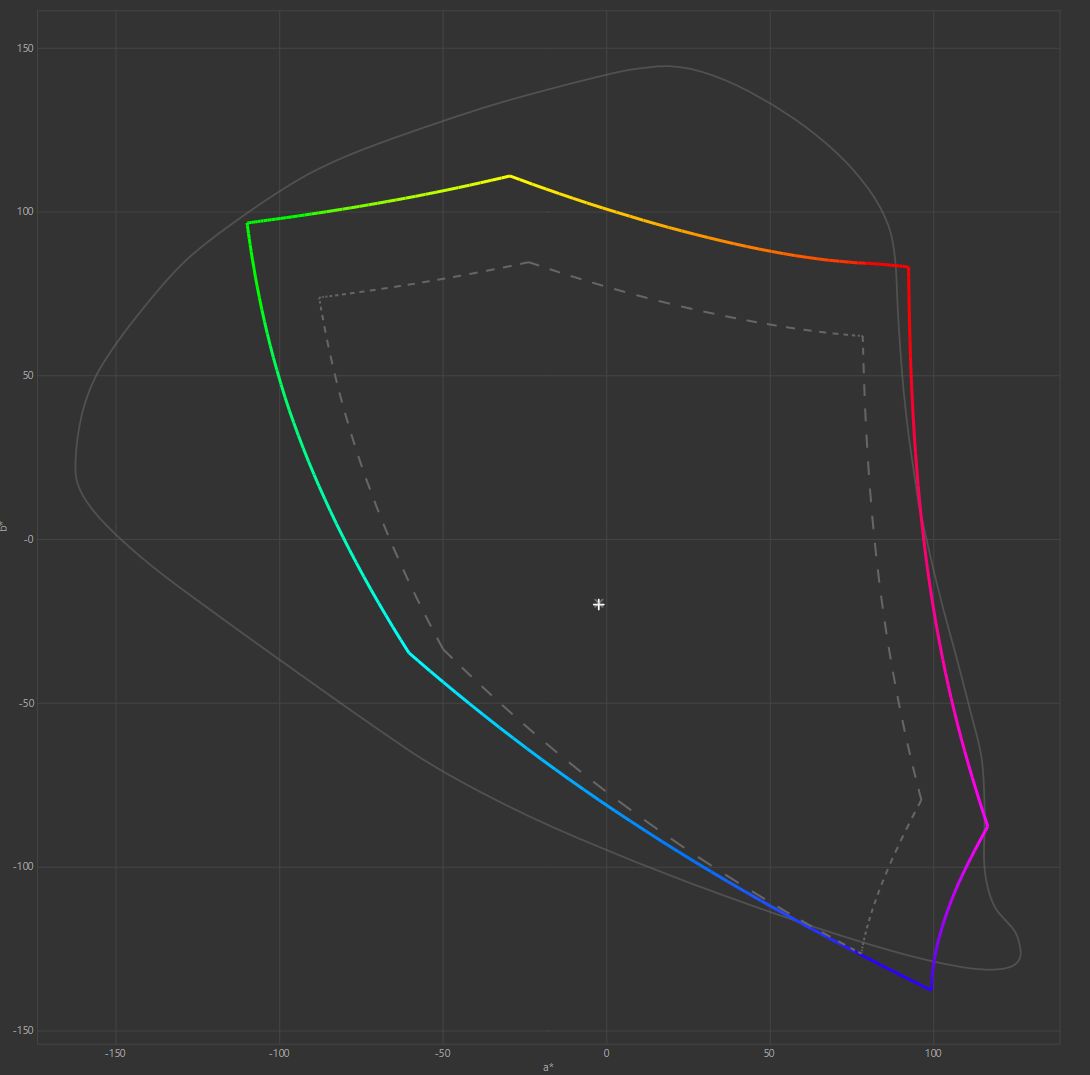Click the 150 tick on vertical axis
Screen dimensions: 1090x1075
pos(24,48)
